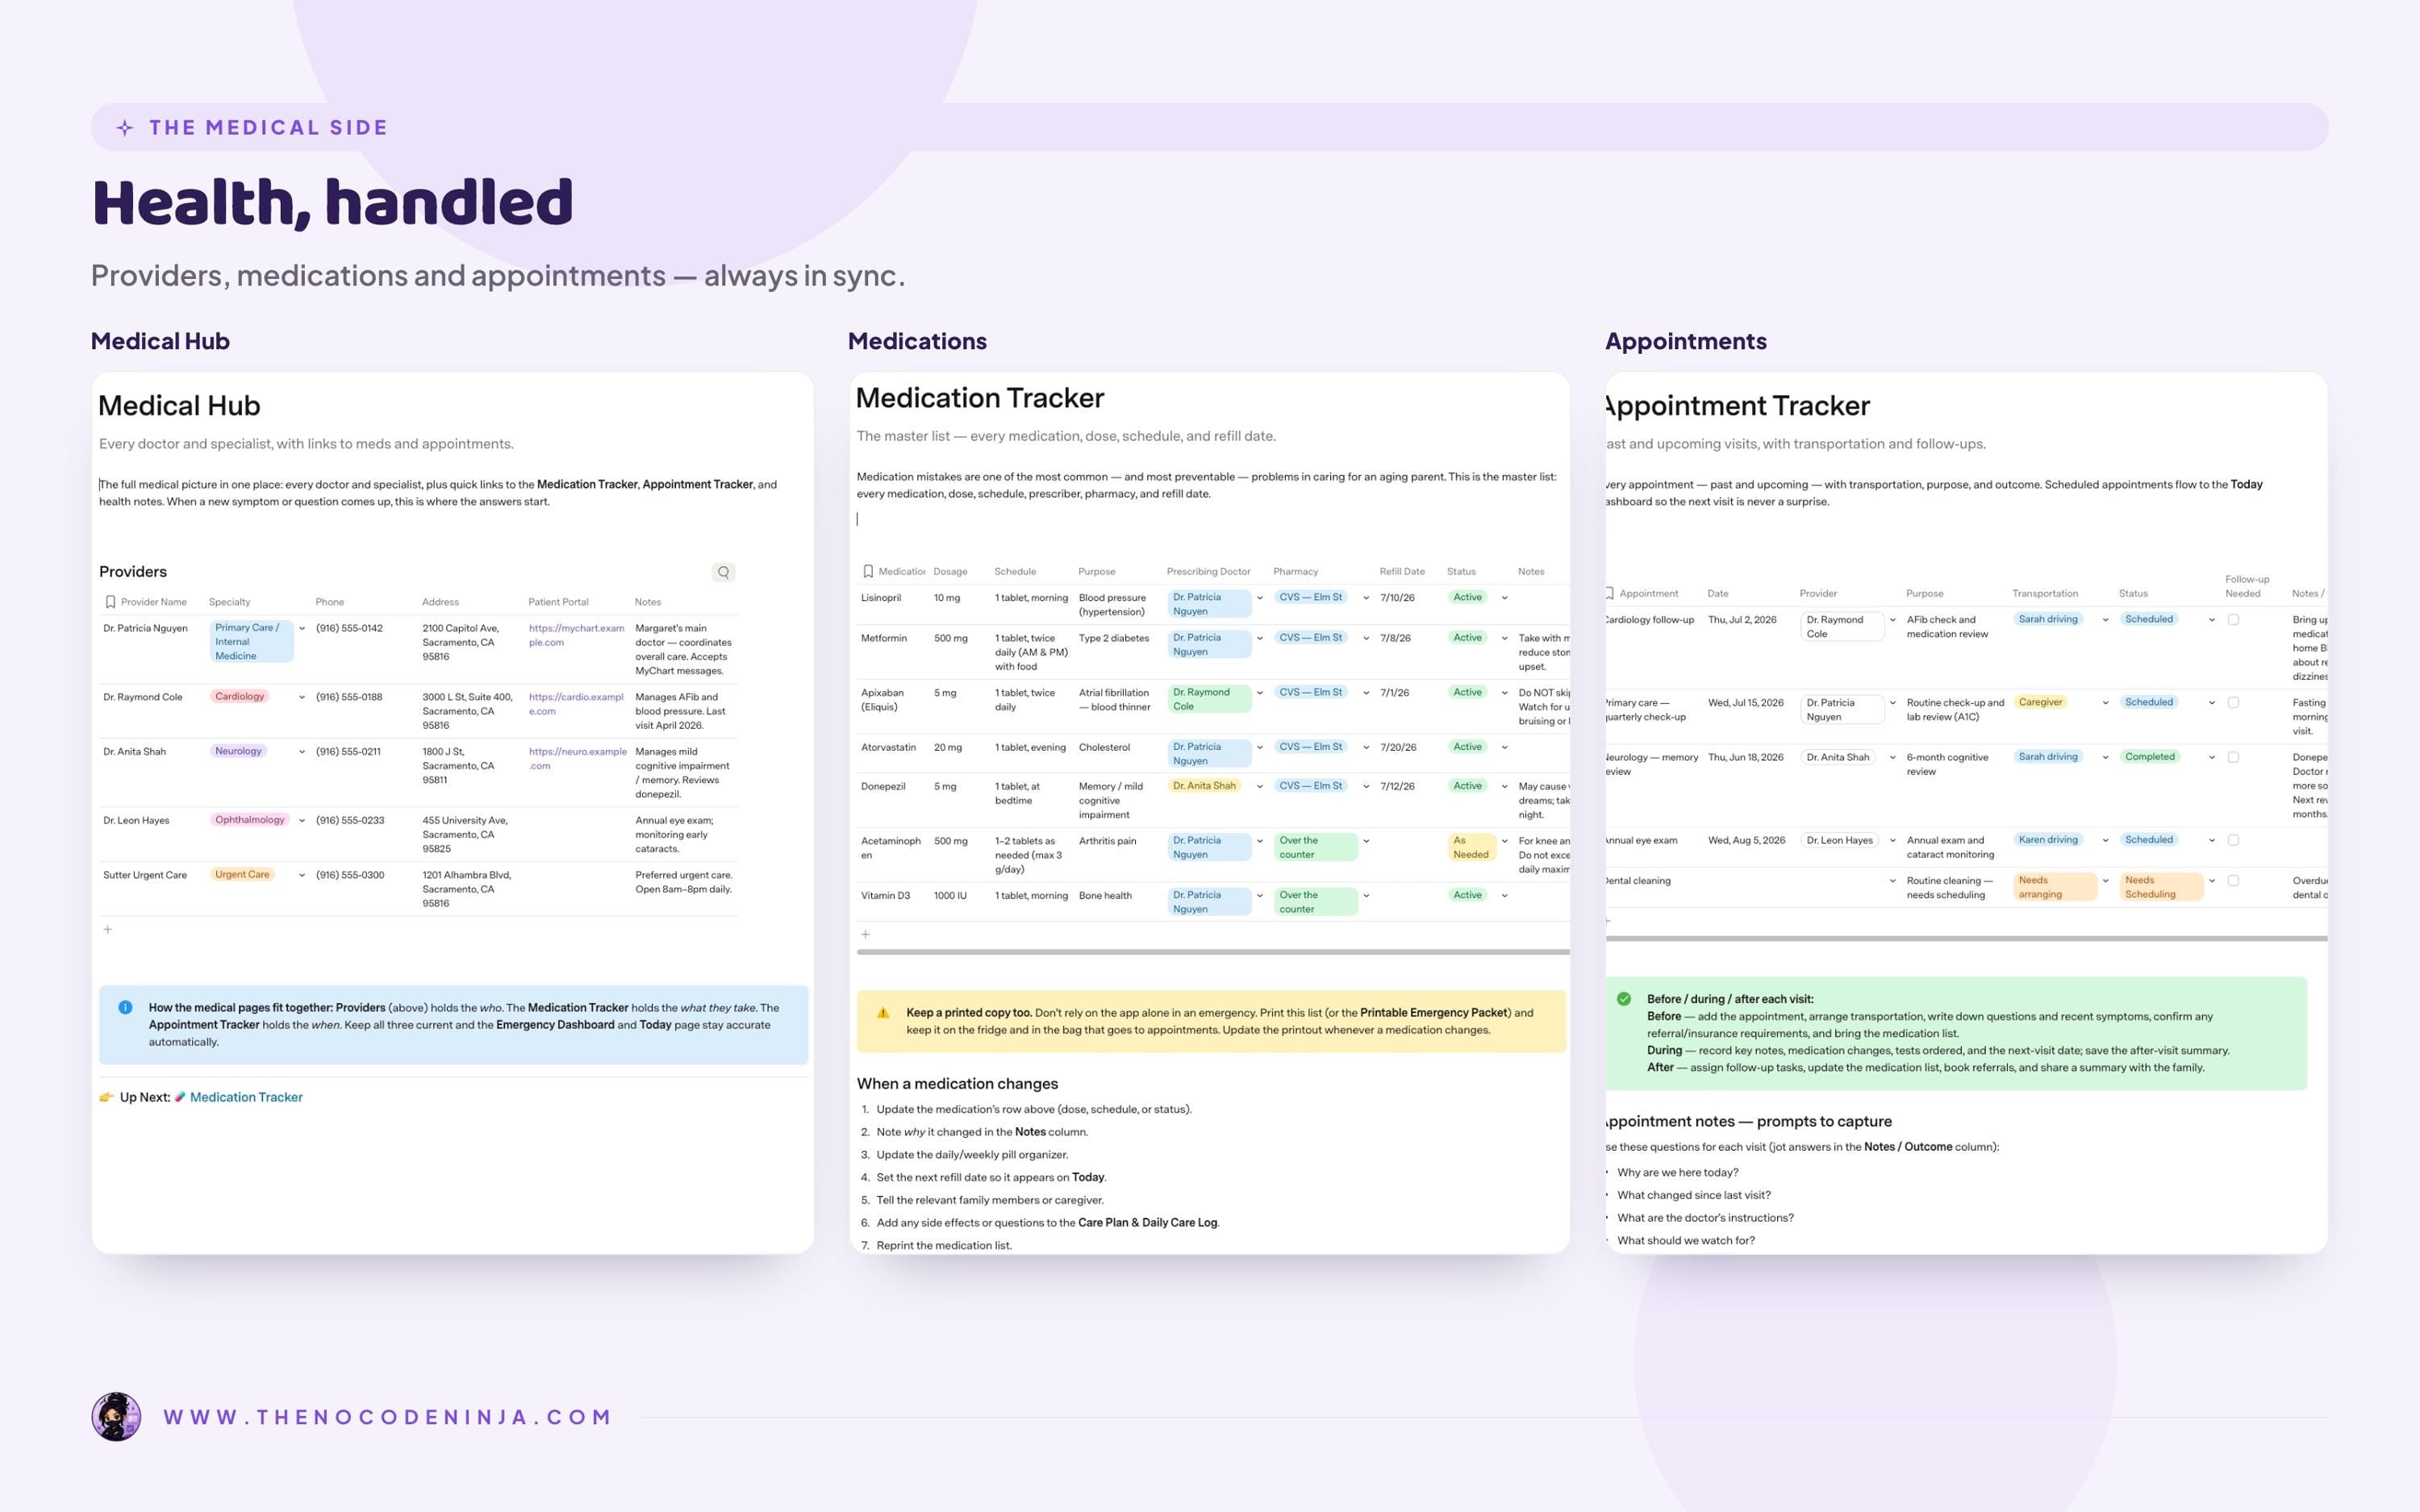Open Neurology specialty dropdown arrow
Viewport: 2420px width, 1512px height.
click(x=302, y=751)
